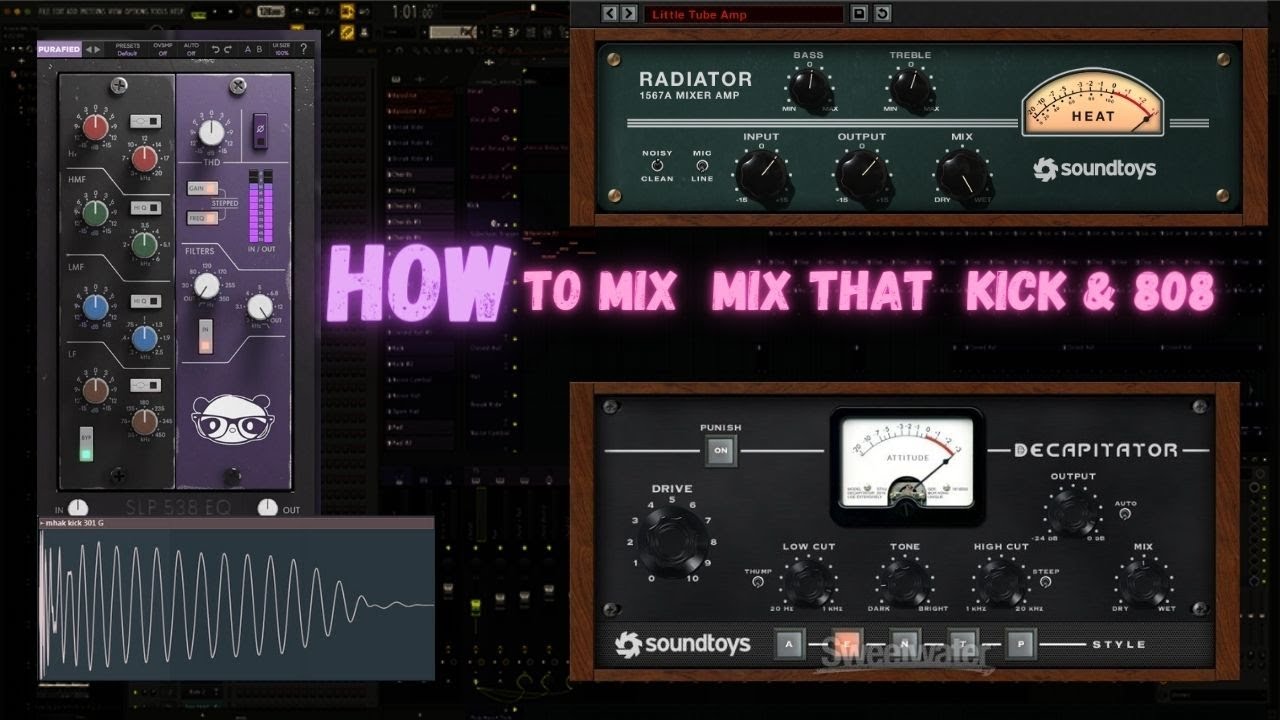Toggle the BYP bypass button on SLP EQ
The image size is (1280, 720).
click(x=86, y=444)
